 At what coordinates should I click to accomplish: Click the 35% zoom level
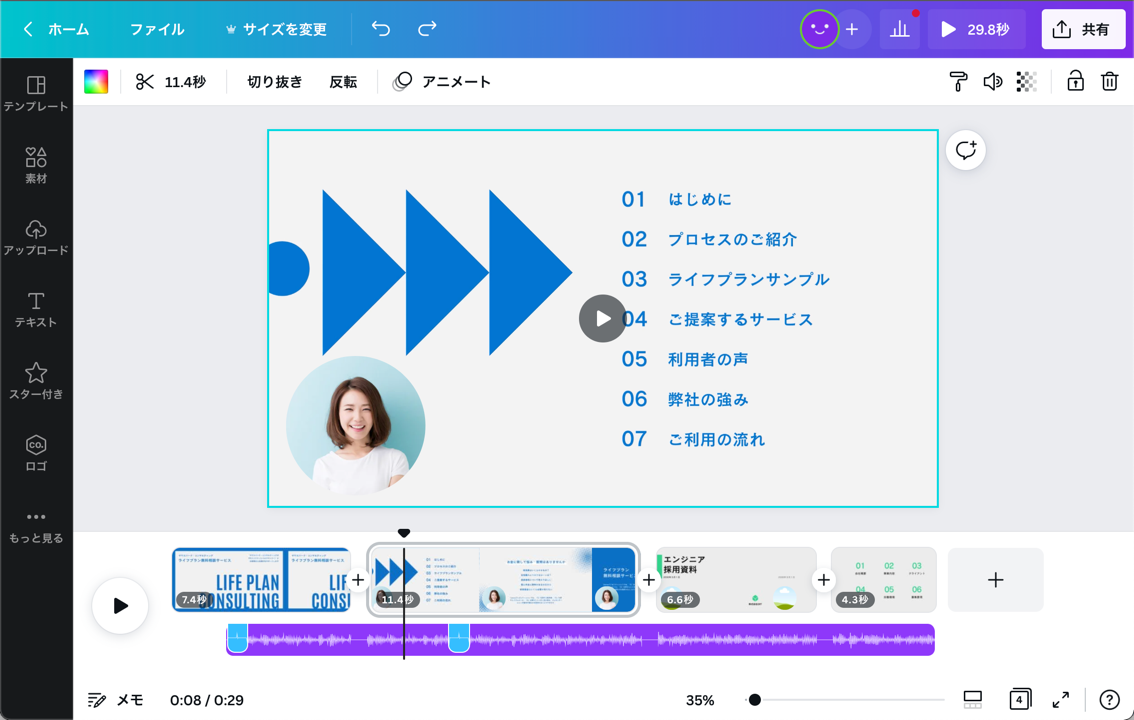(x=699, y=700)
